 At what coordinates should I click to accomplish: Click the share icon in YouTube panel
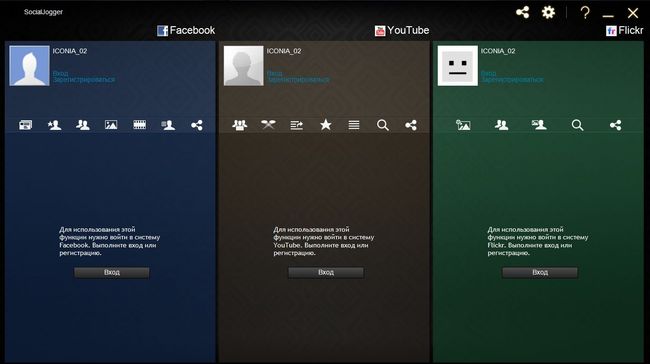coord(411,125)
